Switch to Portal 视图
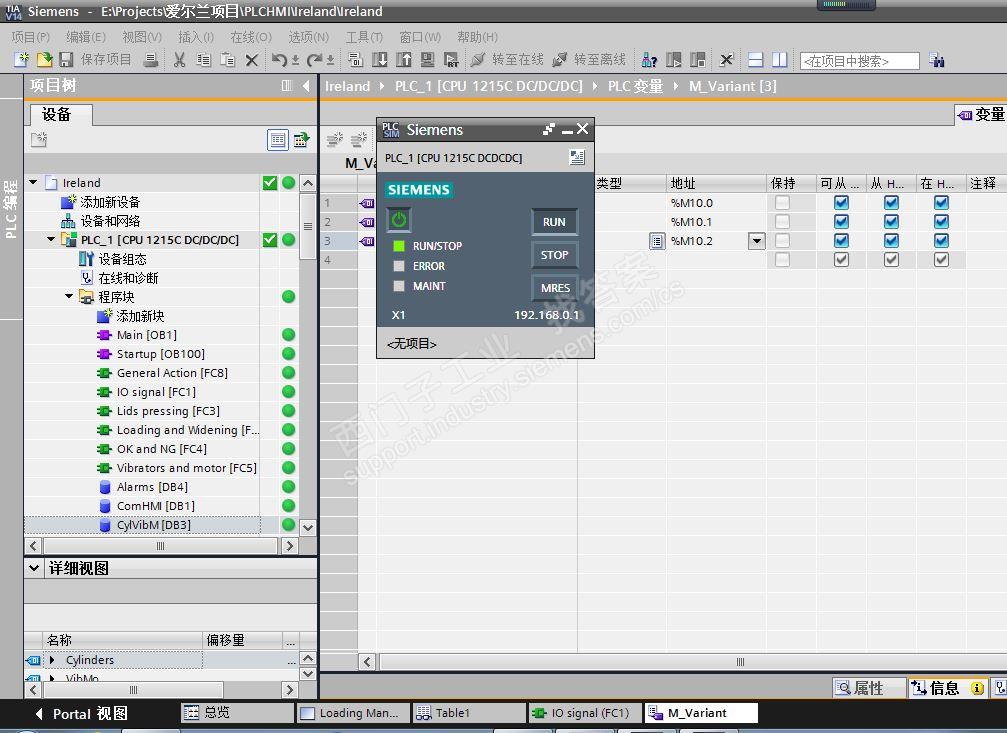1007x733 pixels. tap(80, 714)
